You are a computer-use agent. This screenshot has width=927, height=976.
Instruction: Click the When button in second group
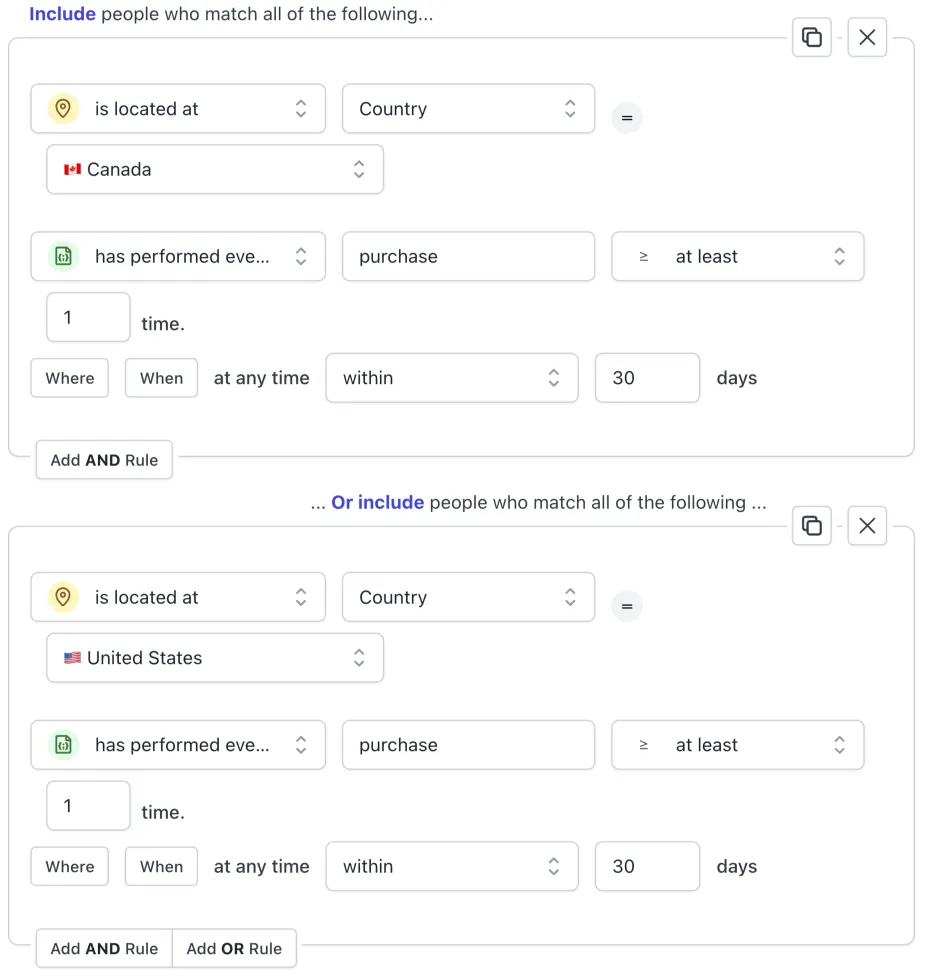(x=161, y=866)
